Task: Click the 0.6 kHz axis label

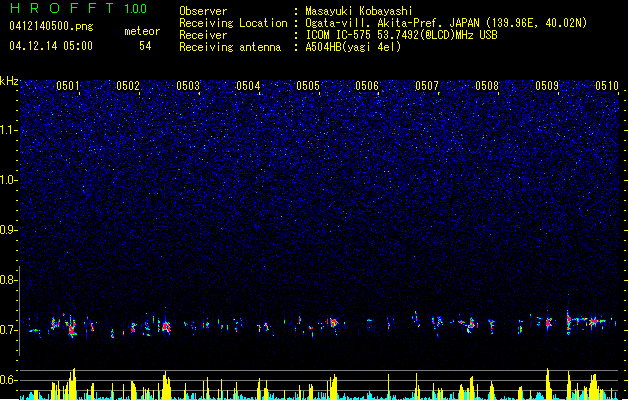Action: (8, 380)
